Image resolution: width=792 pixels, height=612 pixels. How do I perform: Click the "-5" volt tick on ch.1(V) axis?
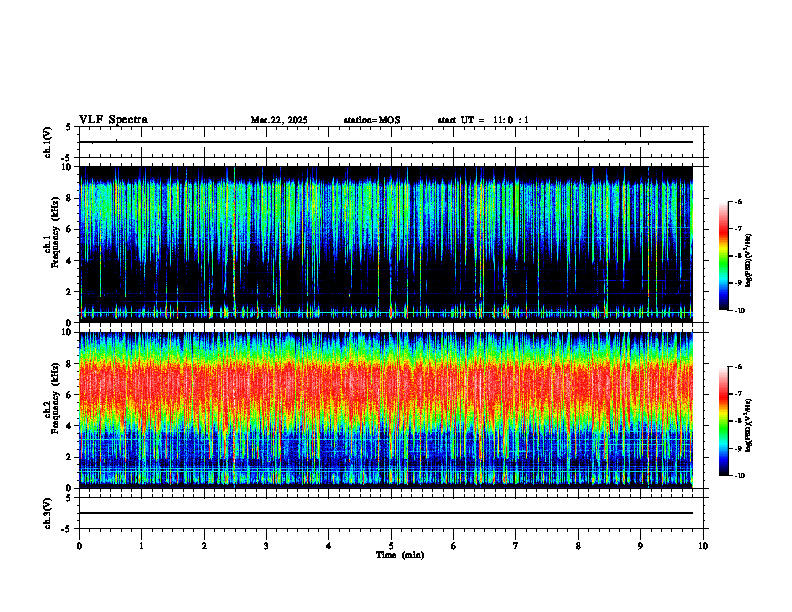(67, 158)
